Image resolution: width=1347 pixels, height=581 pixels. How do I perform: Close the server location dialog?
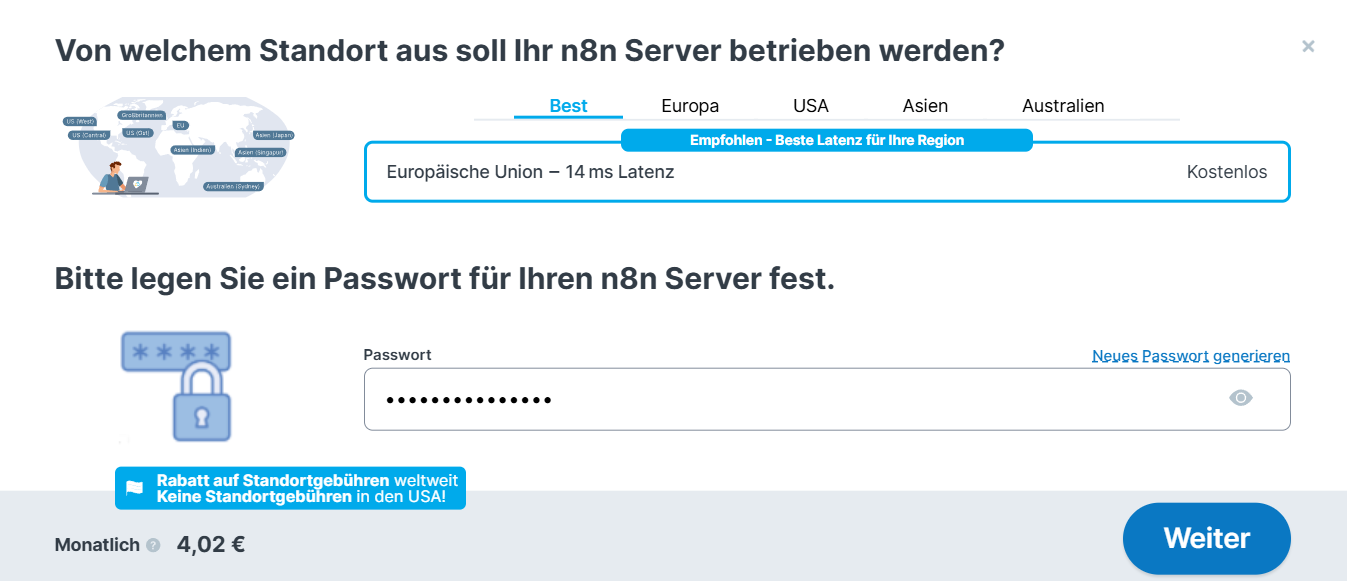tap(1308, 46)
